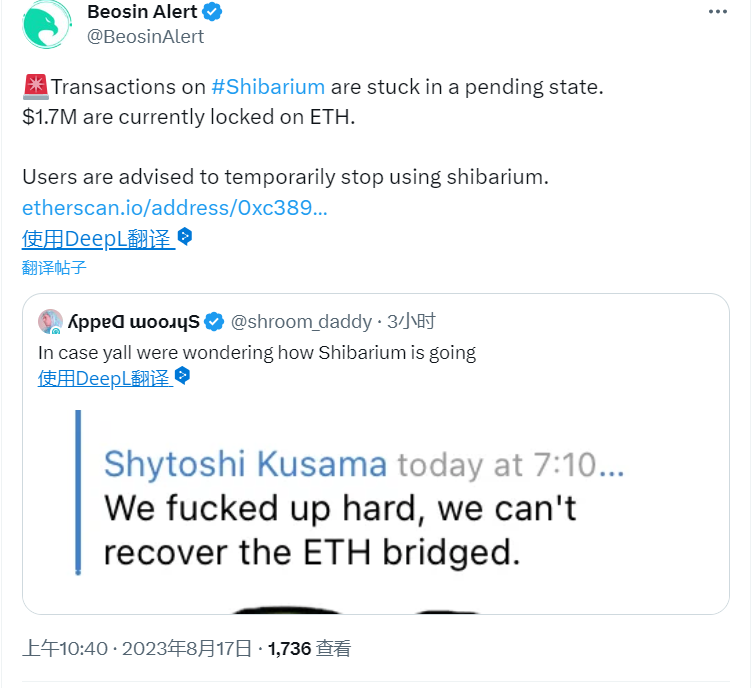Click the top 使用DeepL翻译 link
Screen dimensions: 755x688
[x=96, y=238]
